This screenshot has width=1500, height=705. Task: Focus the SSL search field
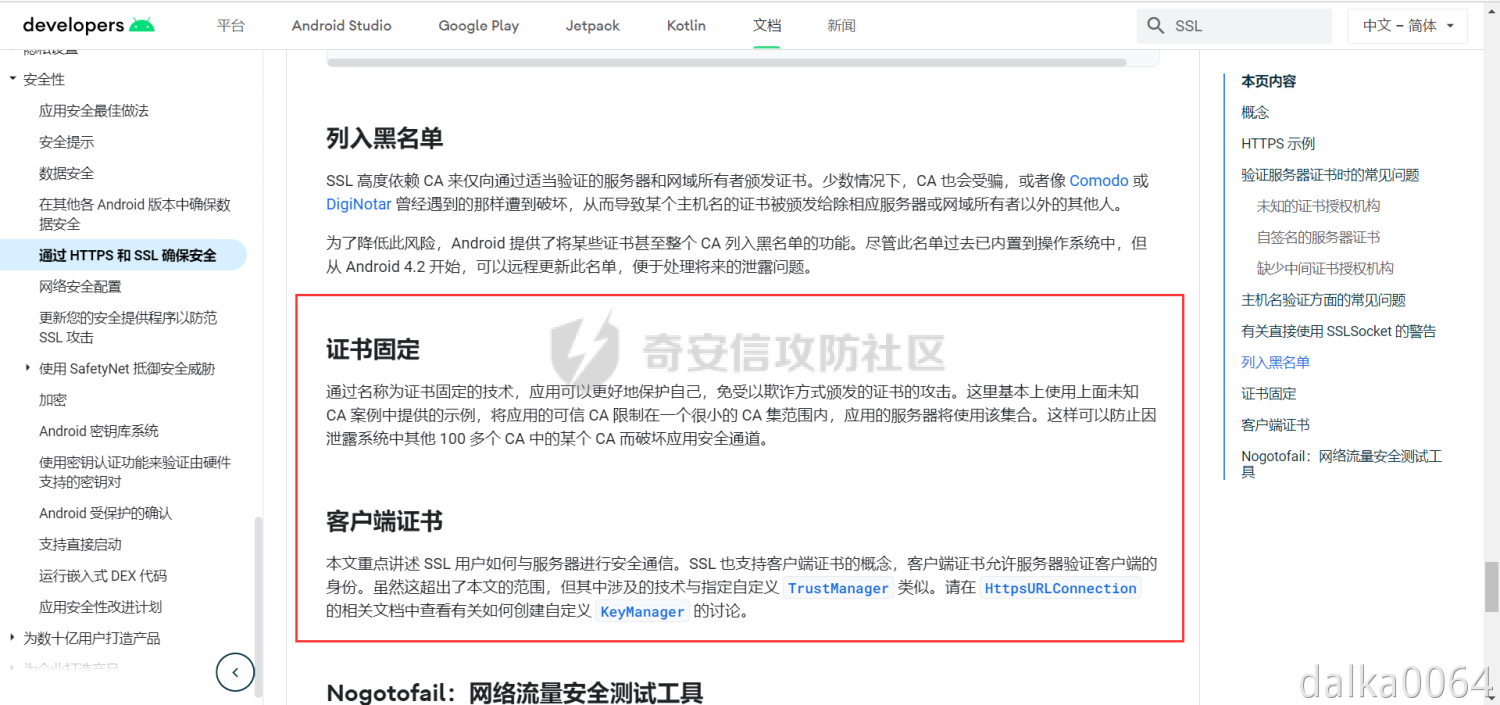(1234, 26)
